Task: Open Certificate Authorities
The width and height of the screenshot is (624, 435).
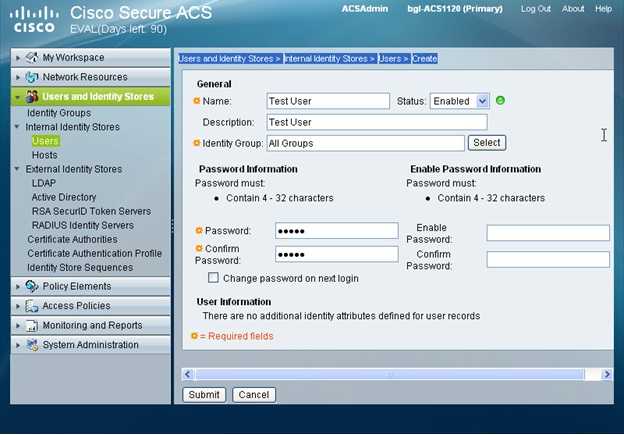Action: (x=72, y=240)
